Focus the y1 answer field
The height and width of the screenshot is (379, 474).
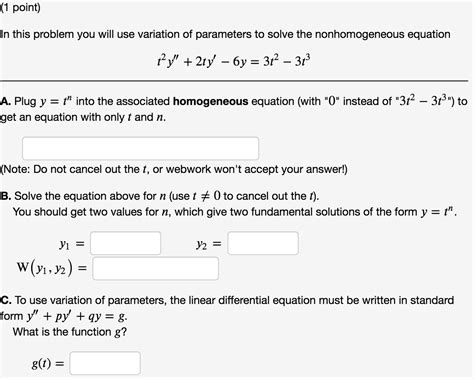[x=126, y=243]
